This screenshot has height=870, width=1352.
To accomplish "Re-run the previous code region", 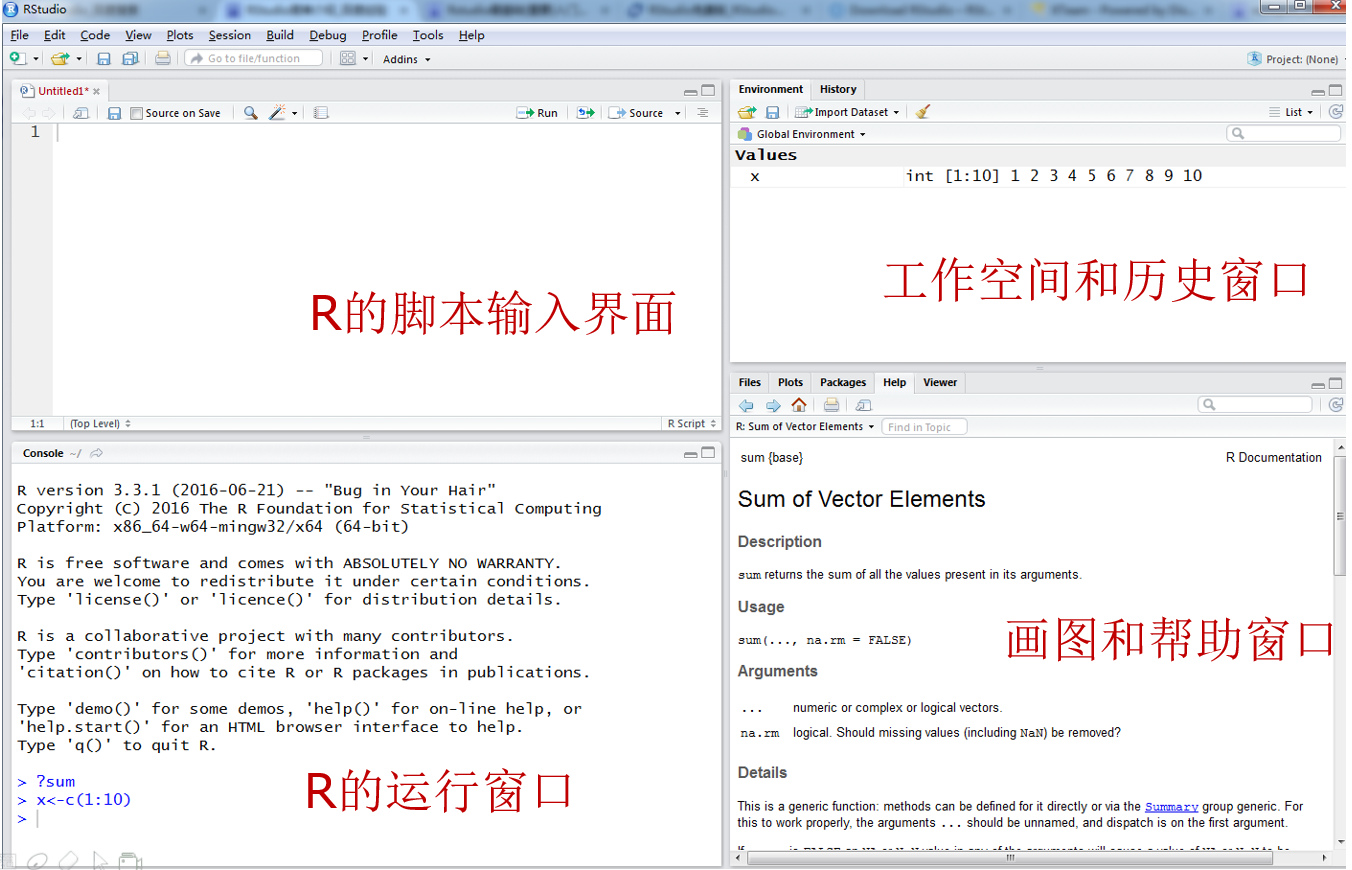I will 586,113.
